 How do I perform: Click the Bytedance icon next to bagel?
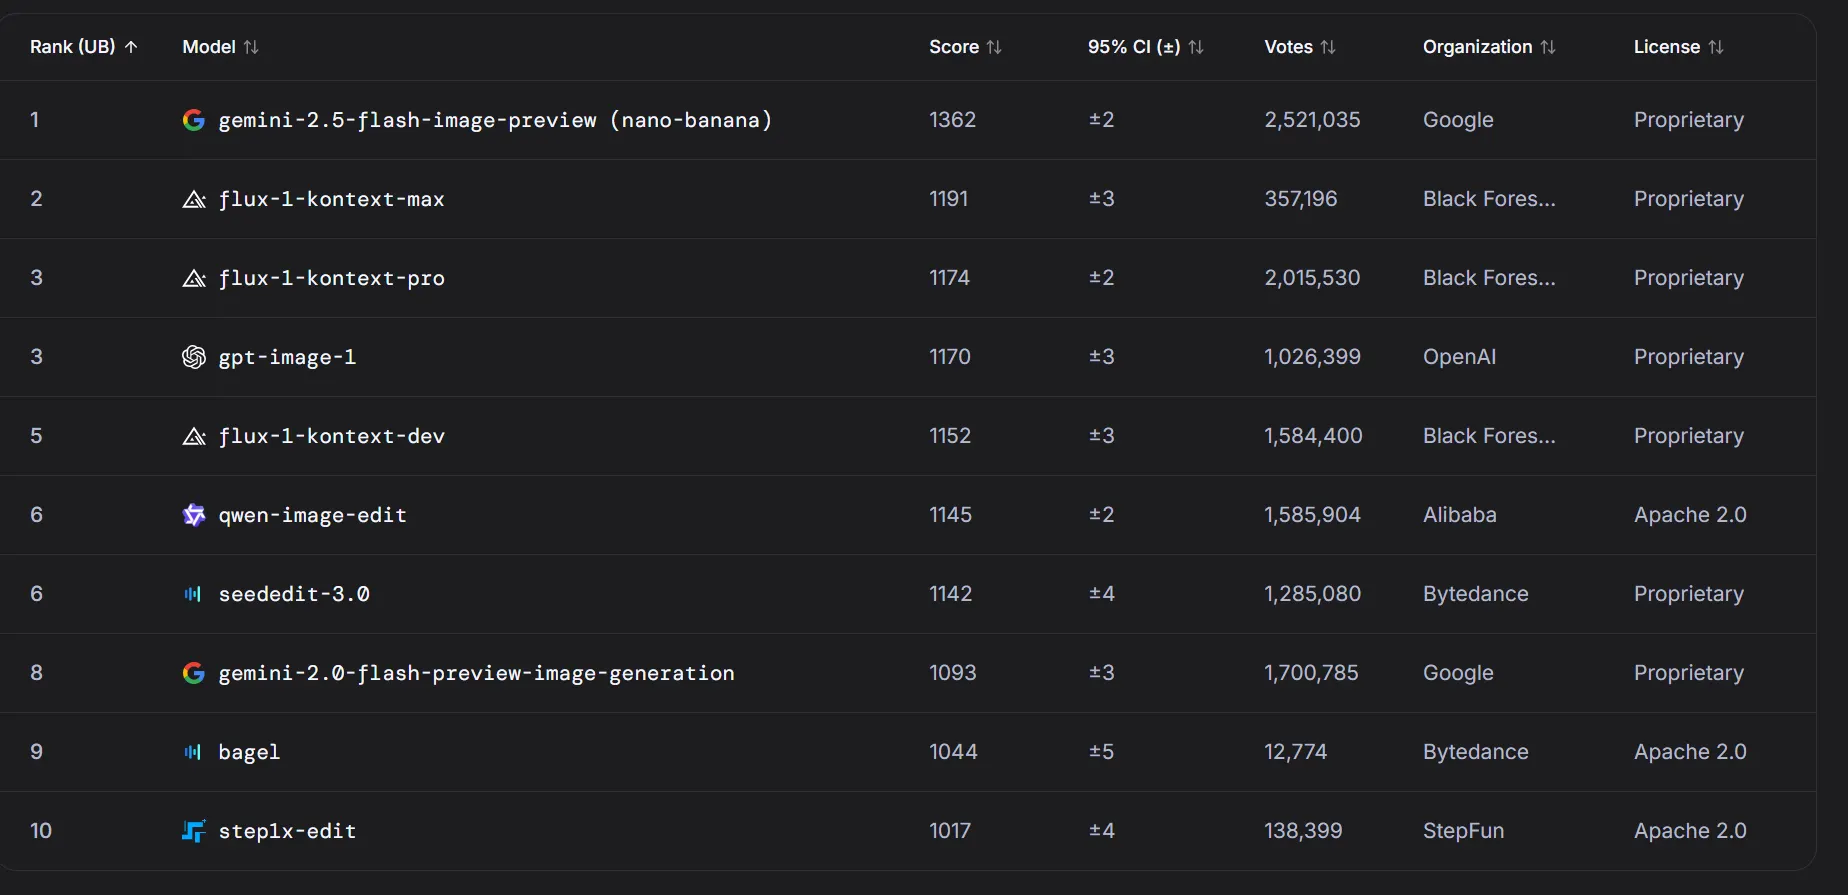pos(193,752)
